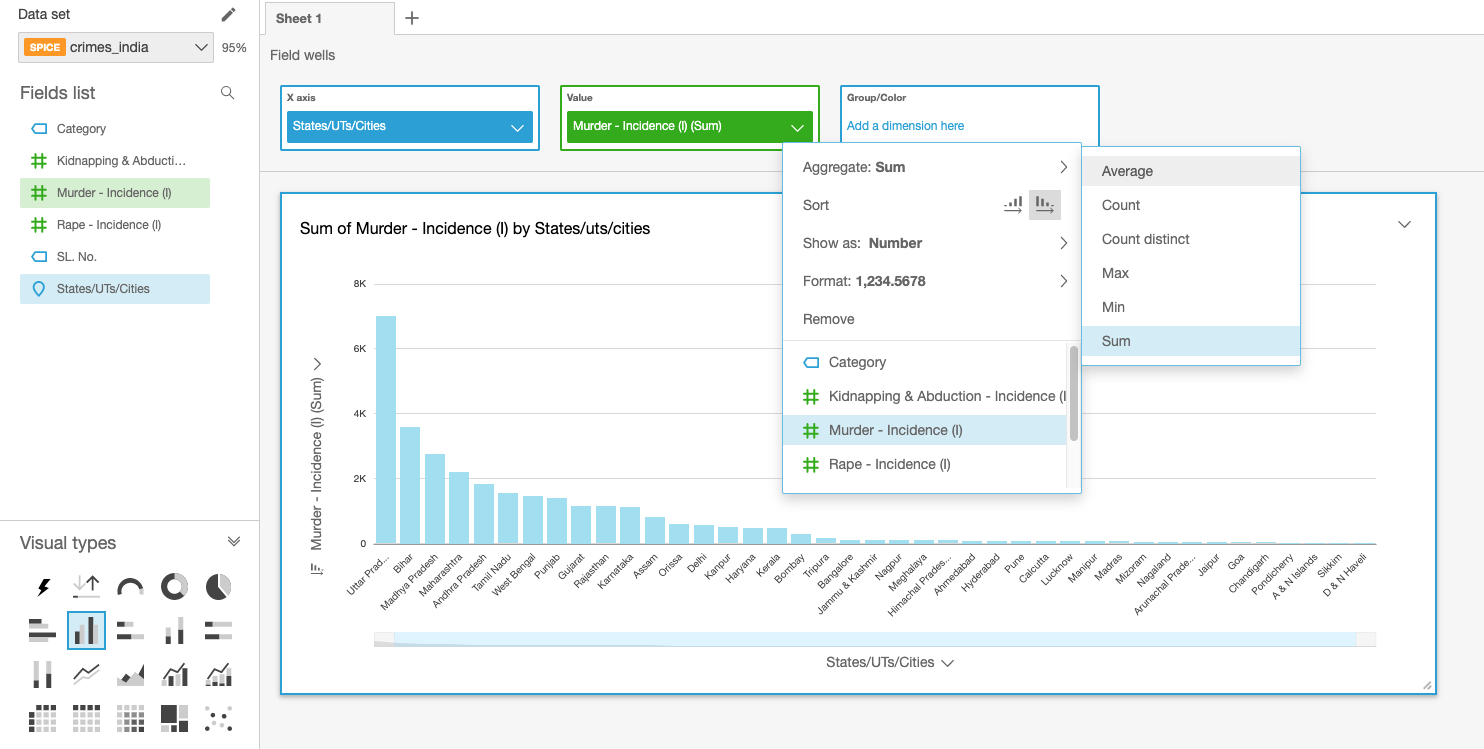The image size is (1484, 749).
Task: Select the vertical bar chart visual type
Action: pos(87,631)
